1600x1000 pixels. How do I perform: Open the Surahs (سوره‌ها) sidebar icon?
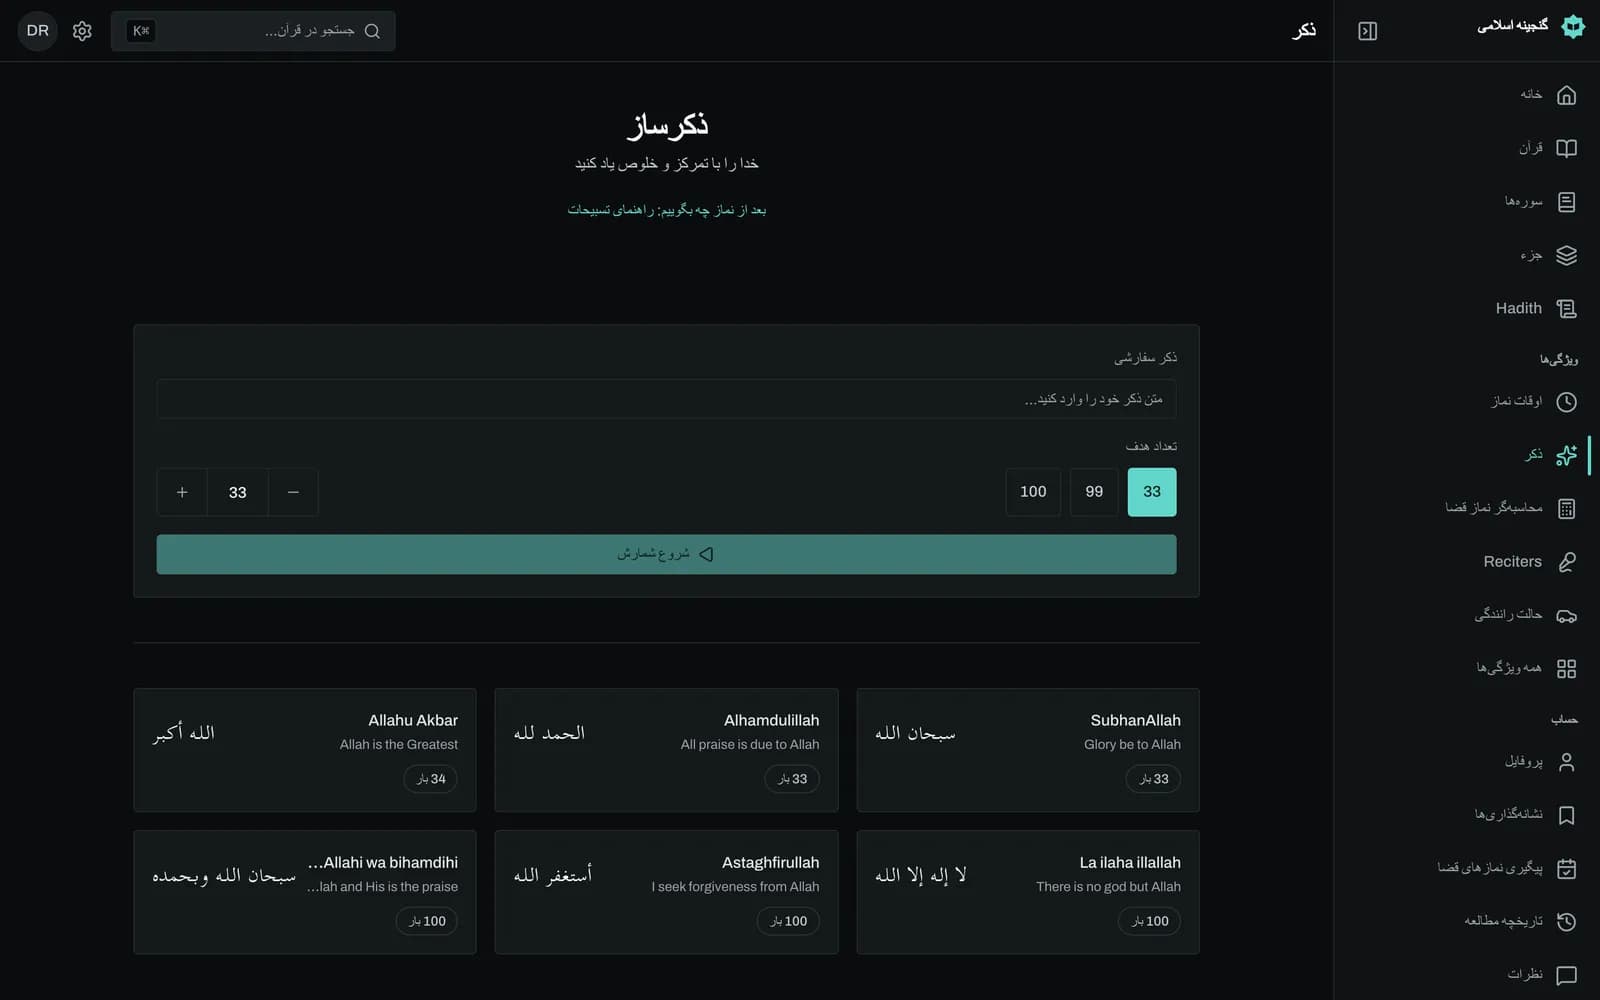pyautogui.click(x=1566, y=202)
